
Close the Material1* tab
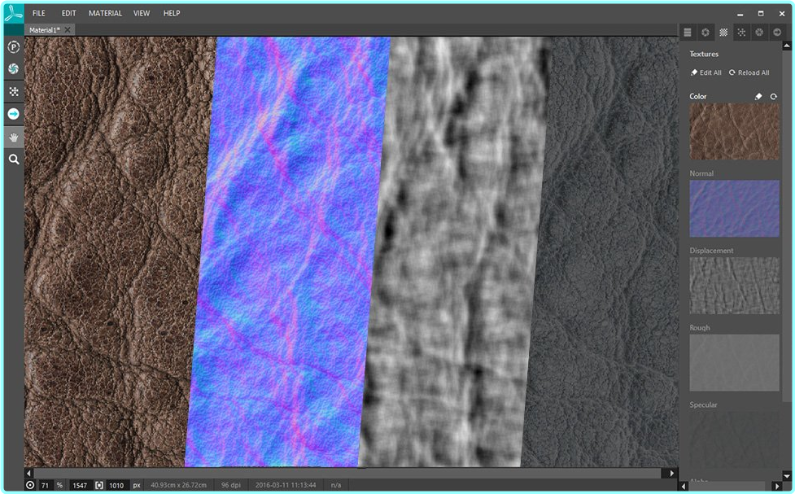click(67, 30)
